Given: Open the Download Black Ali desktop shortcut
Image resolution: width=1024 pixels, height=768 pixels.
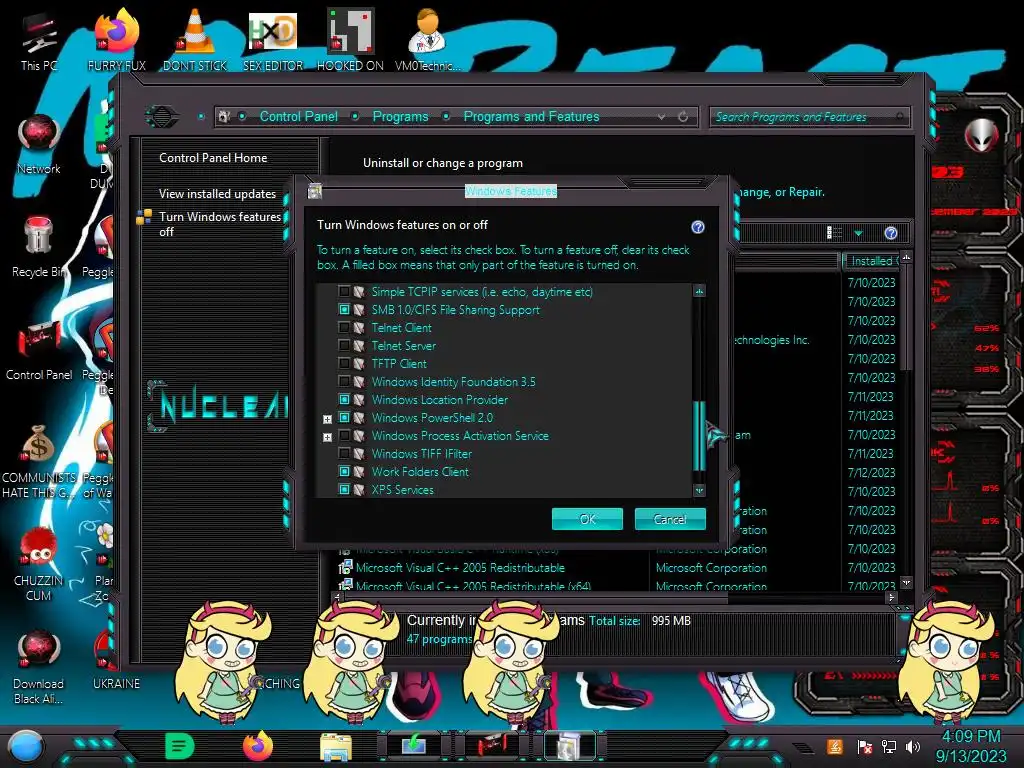Looking at the screenshot, I should 39,667.
